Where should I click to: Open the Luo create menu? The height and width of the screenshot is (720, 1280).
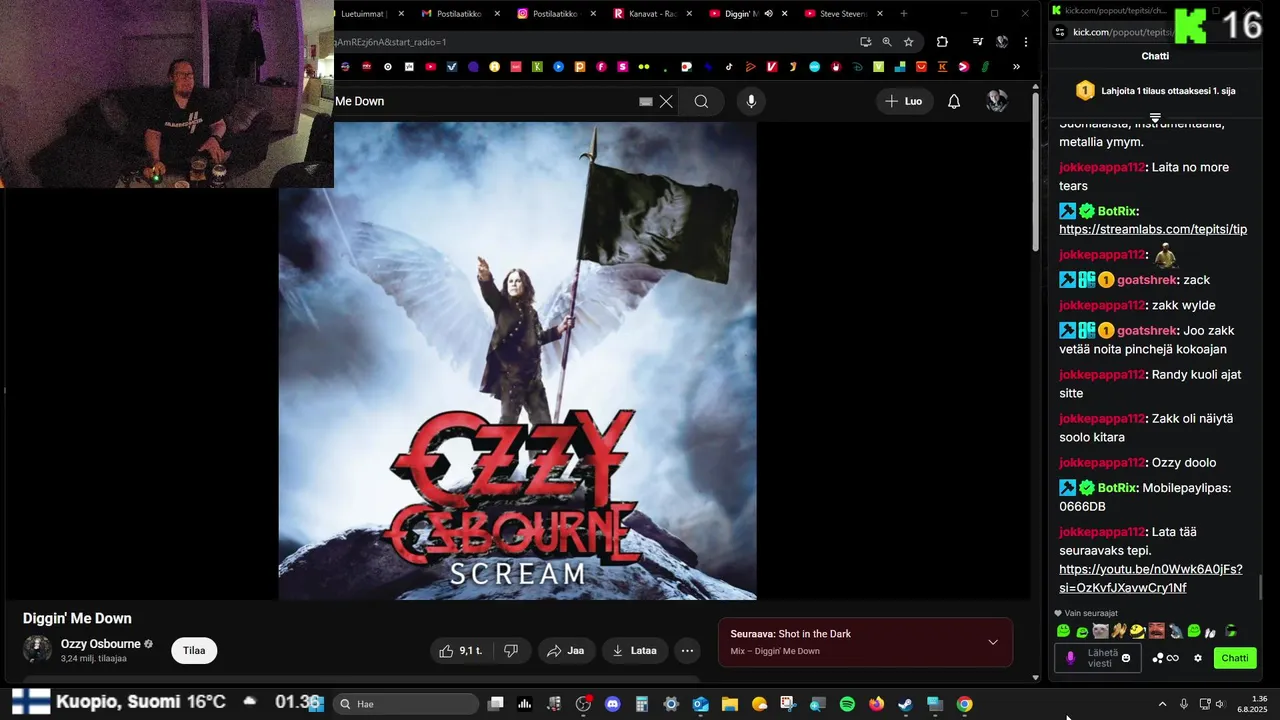[904, 101]
